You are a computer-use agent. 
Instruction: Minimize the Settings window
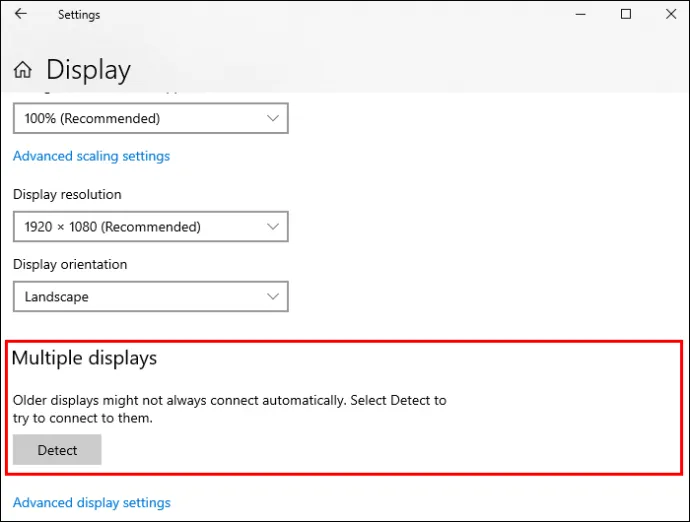(x=579, y=15)
